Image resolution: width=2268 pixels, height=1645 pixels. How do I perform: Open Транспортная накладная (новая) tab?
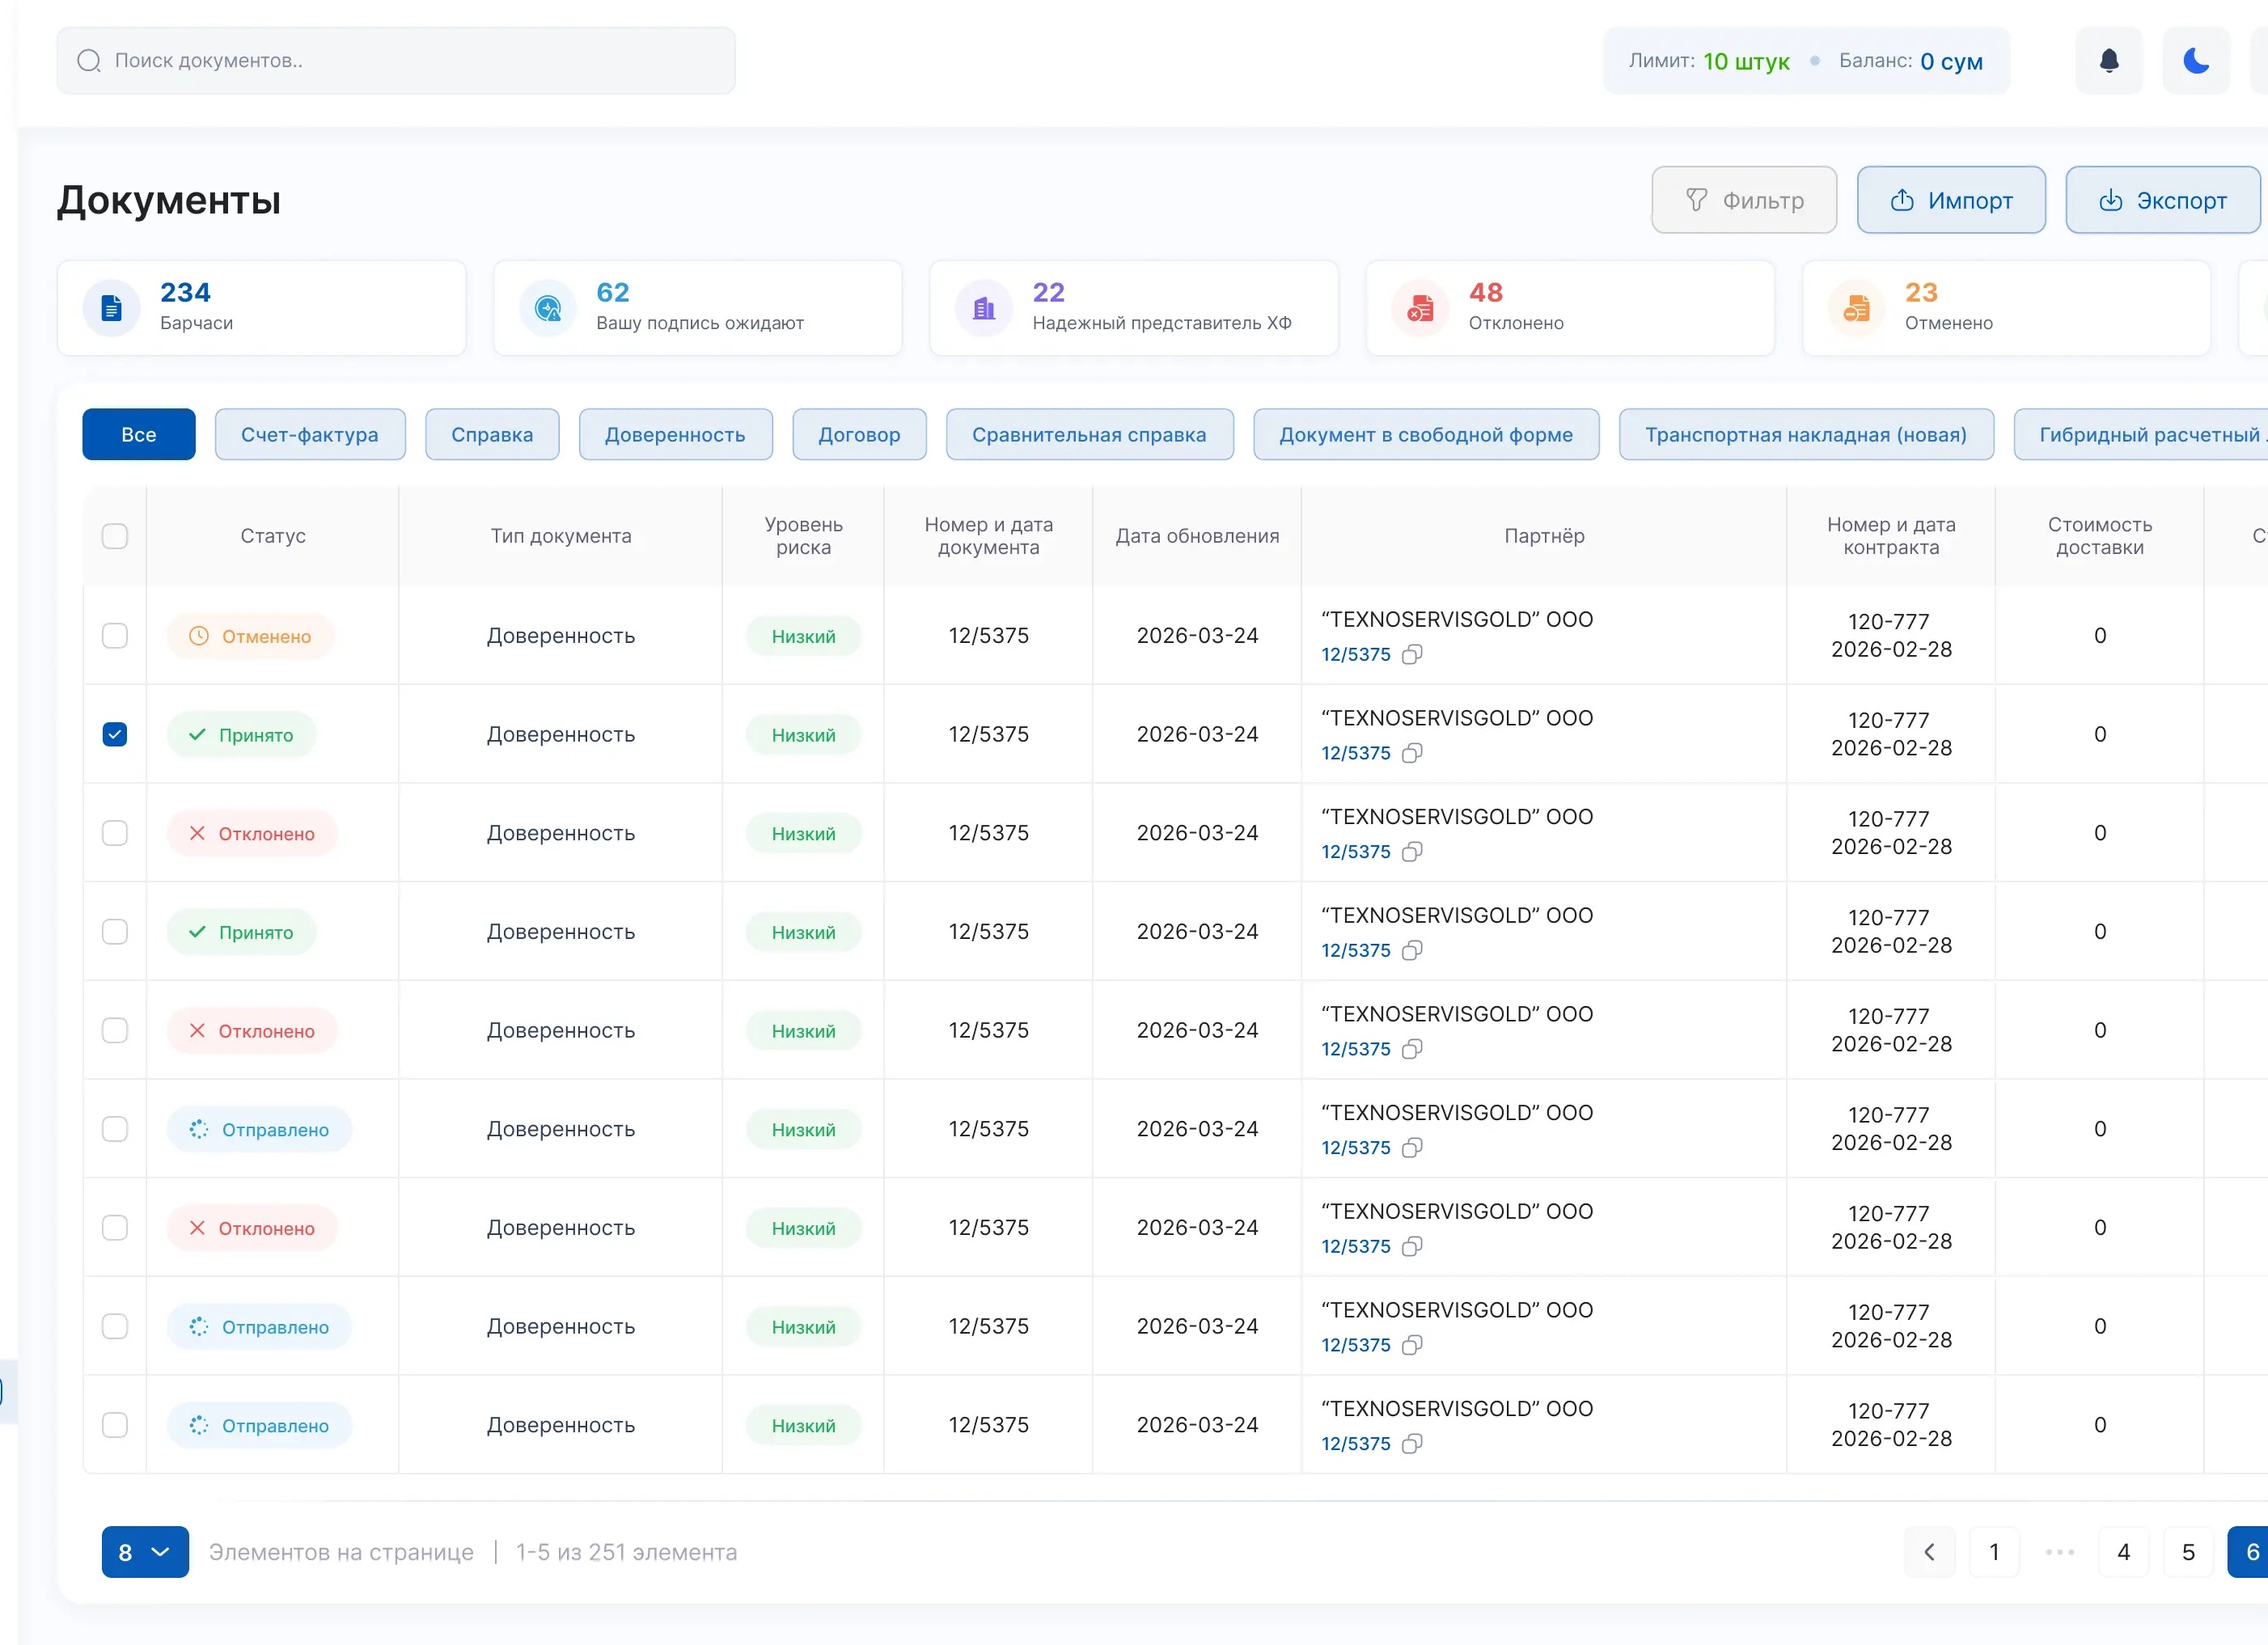[x=1806, y=435]
